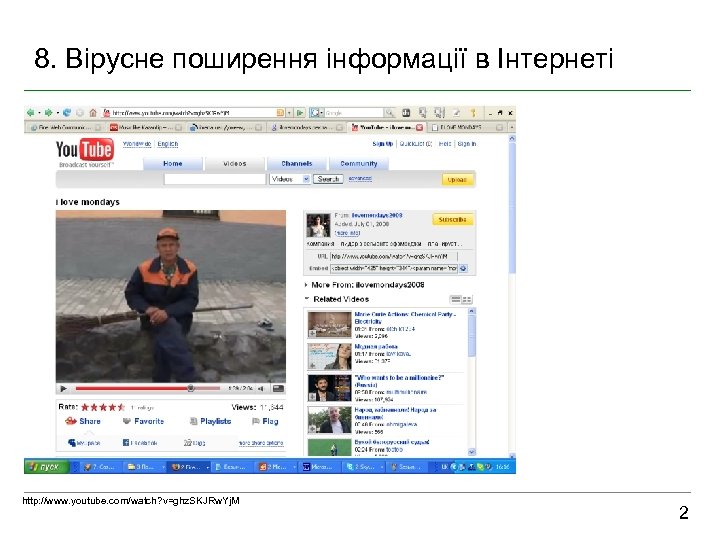Viewport: 720px width, 540px height.
Task: Click the embed customize gear icon
Action: tap(463, 268)
